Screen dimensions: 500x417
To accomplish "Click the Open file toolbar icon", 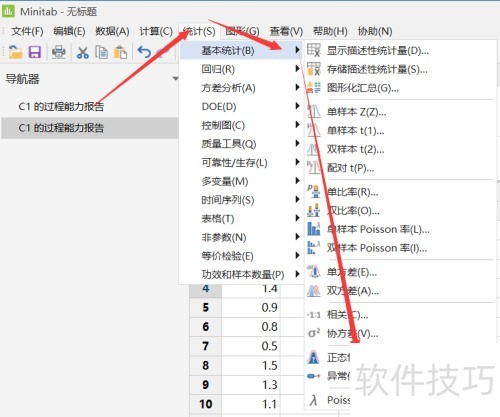I will [15, 52].
